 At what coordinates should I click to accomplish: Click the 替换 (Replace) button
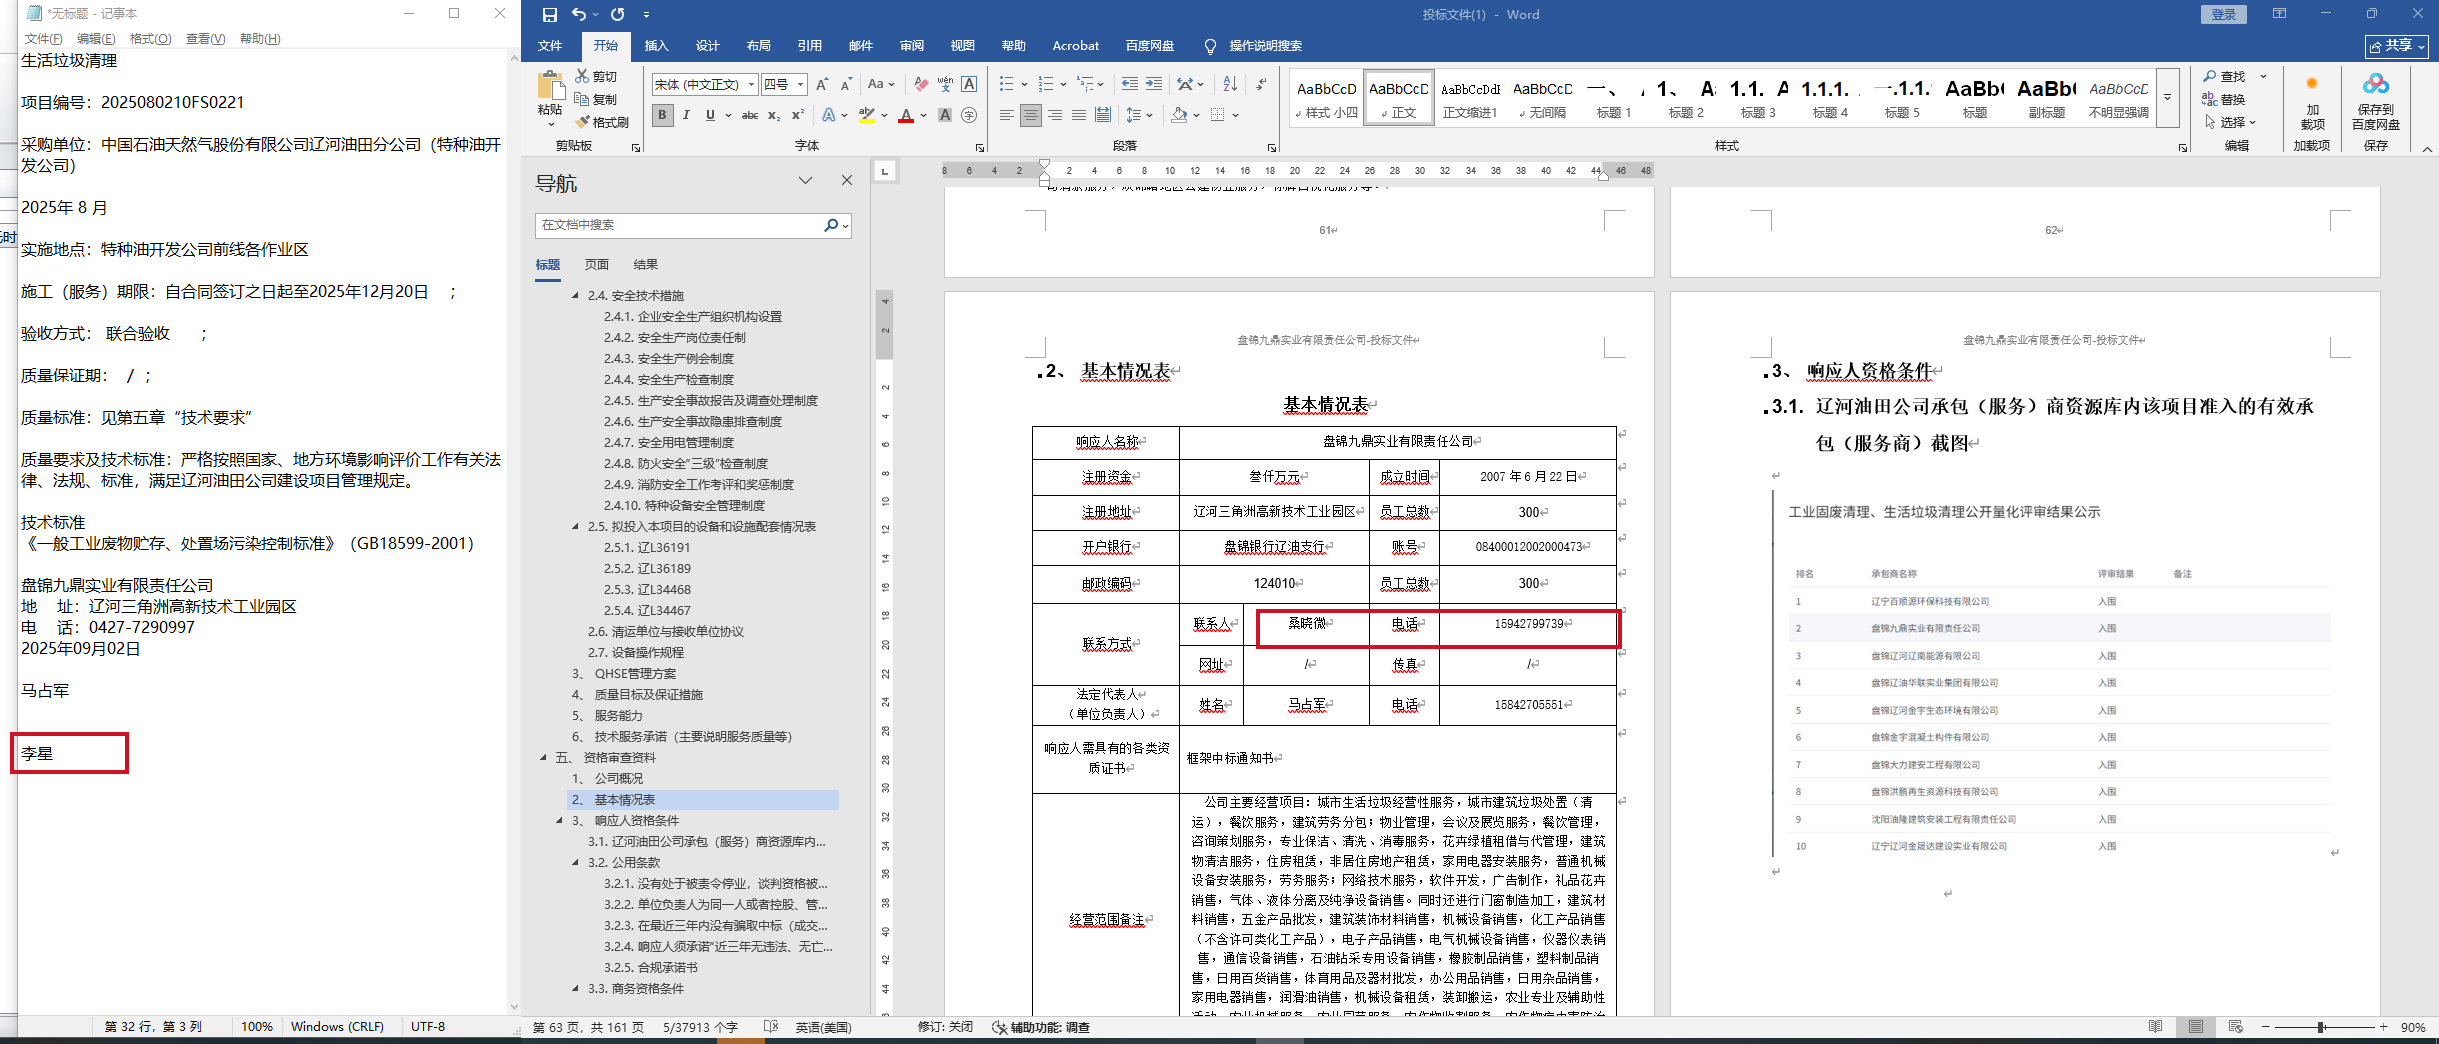click(2224, 99)
